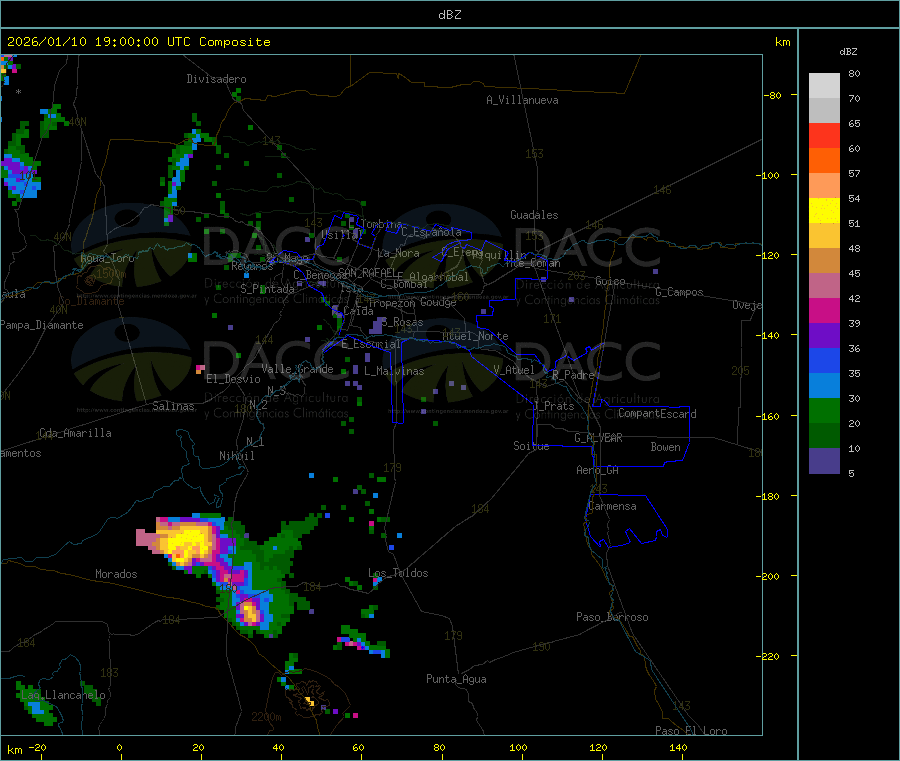The height and width of the screenshot is (761, 900).
Task: Click the slate 5-10 dBZ legend swatch
Action: click(824, 461)
